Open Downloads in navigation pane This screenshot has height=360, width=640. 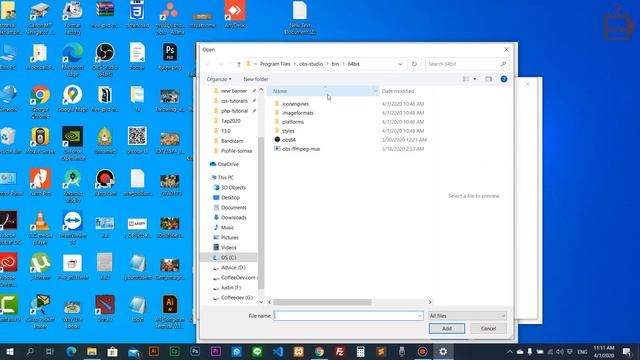(233, 218)
